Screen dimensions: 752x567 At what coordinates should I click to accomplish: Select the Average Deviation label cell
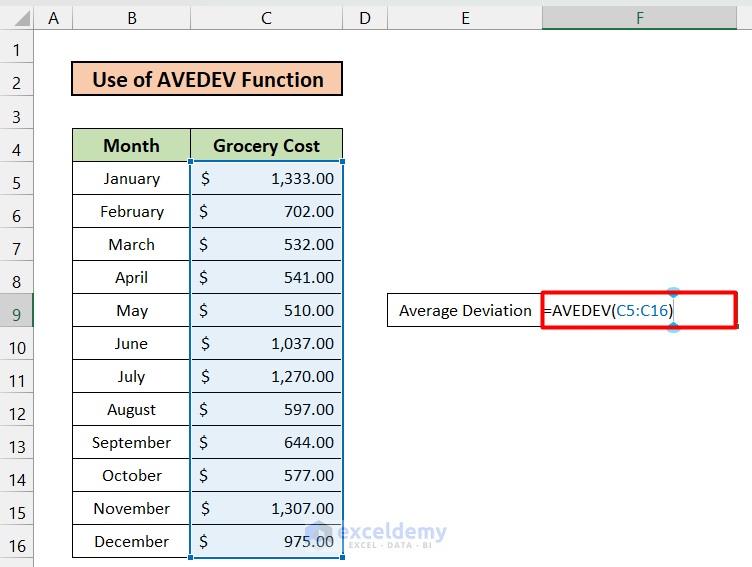pyautogui.click(x=465, y=310)
